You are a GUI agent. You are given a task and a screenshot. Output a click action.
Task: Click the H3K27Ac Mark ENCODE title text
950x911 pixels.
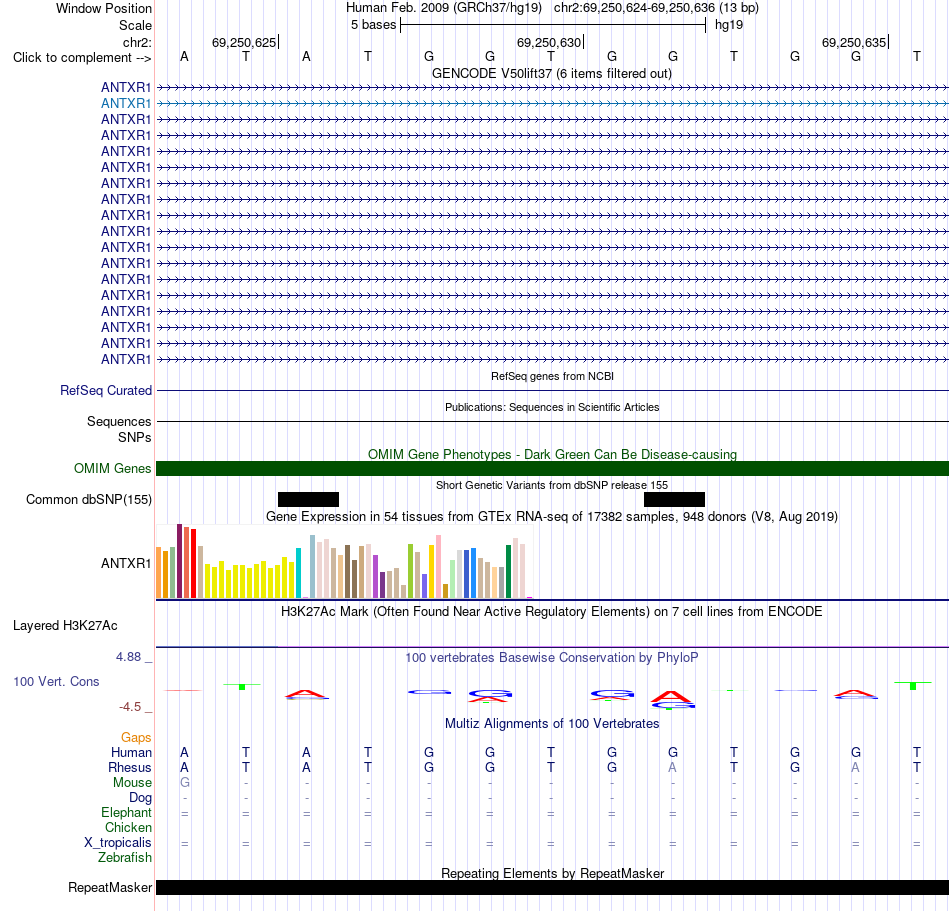coord(551,612)
